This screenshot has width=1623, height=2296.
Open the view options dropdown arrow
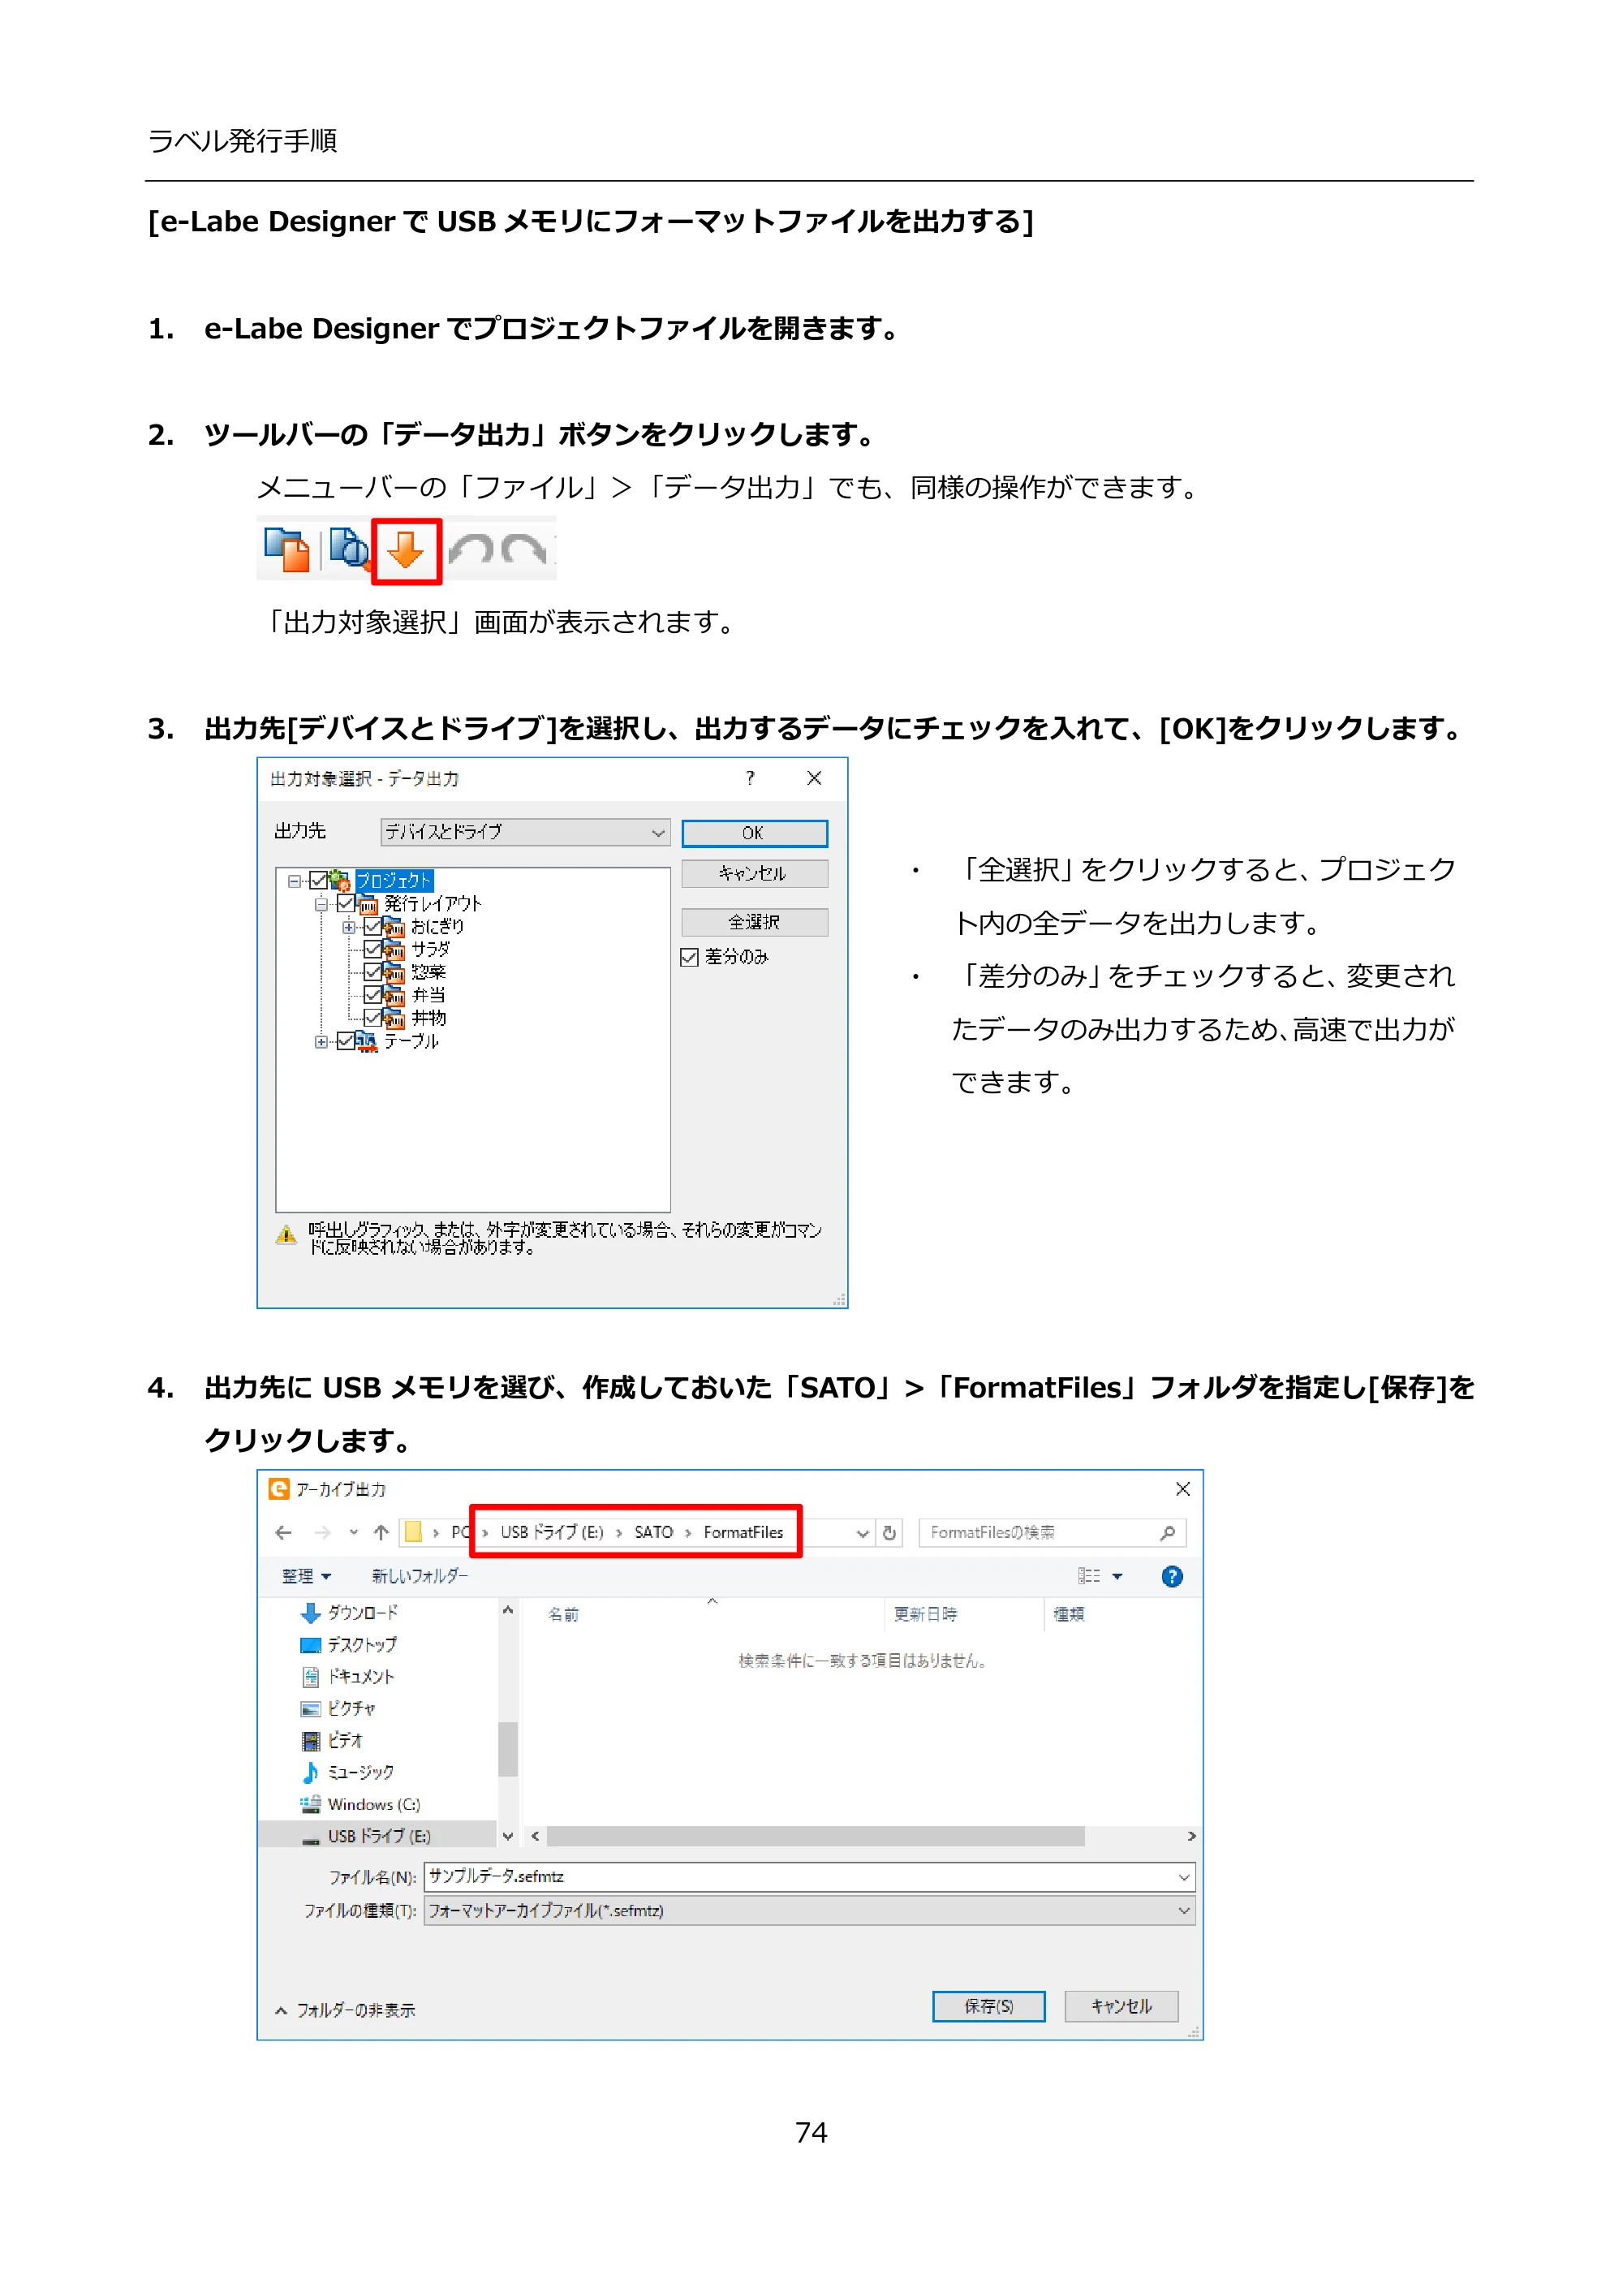[x=1117, y=1577]
